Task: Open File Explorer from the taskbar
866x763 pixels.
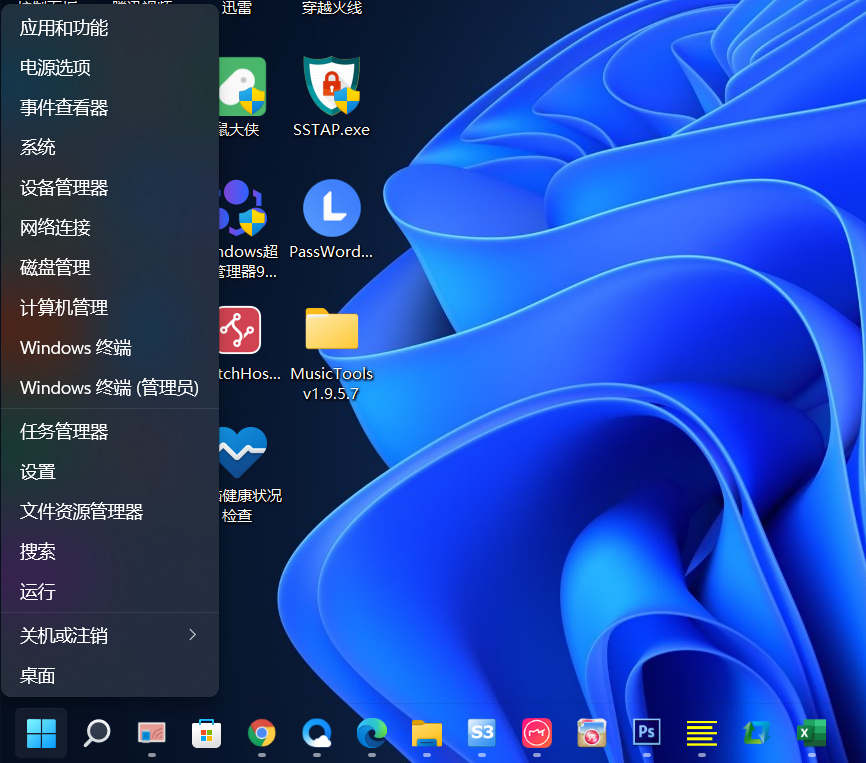Action: coord(427,733)
